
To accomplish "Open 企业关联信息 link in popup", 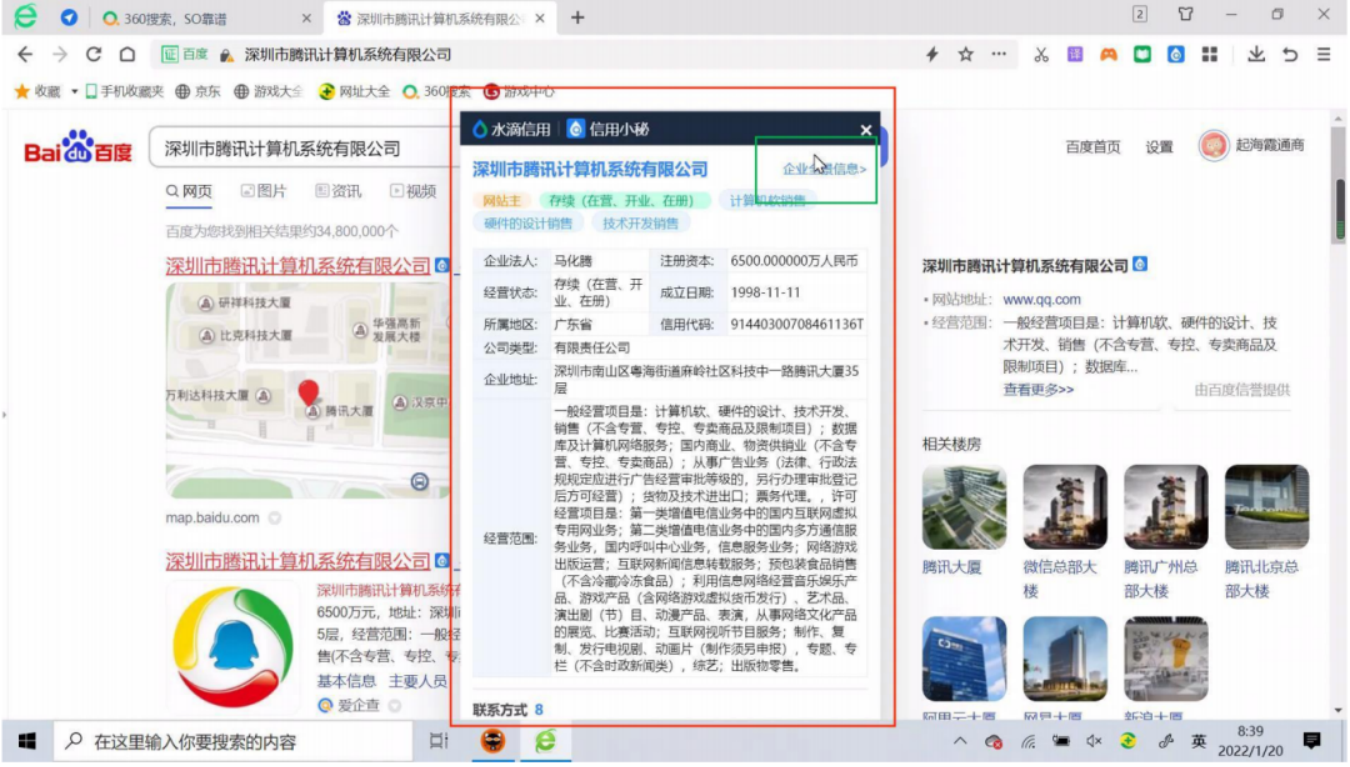I will 824,169.
